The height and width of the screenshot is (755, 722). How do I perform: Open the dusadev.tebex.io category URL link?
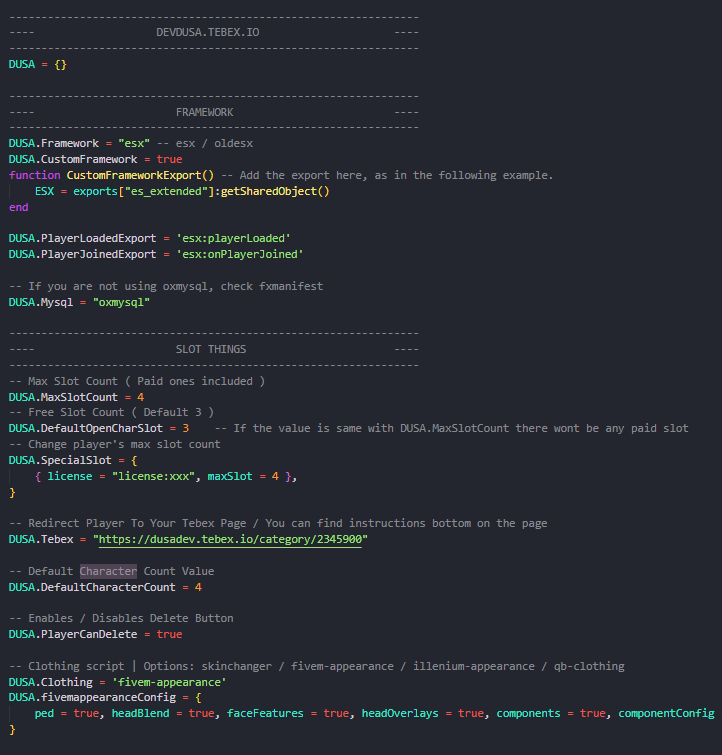[234, 539]
